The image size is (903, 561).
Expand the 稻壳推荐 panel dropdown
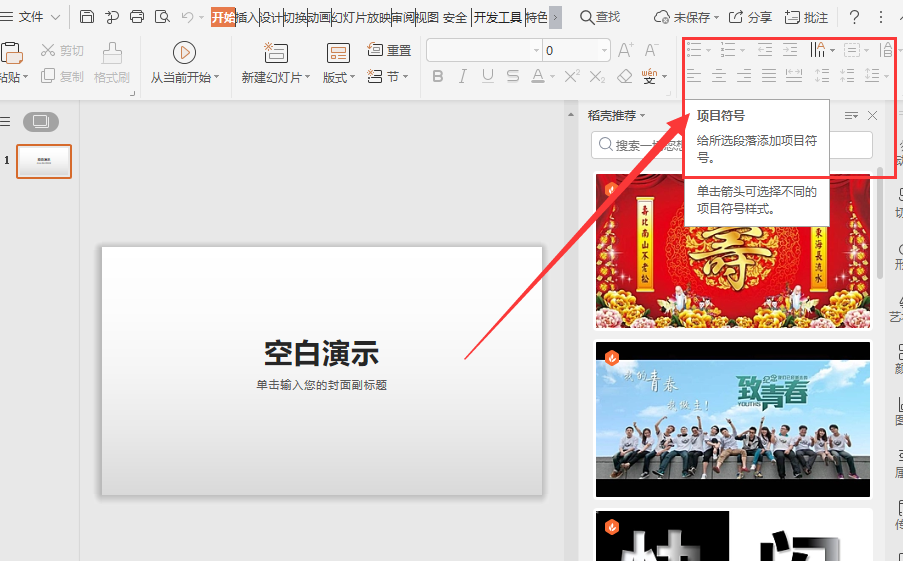642,116
